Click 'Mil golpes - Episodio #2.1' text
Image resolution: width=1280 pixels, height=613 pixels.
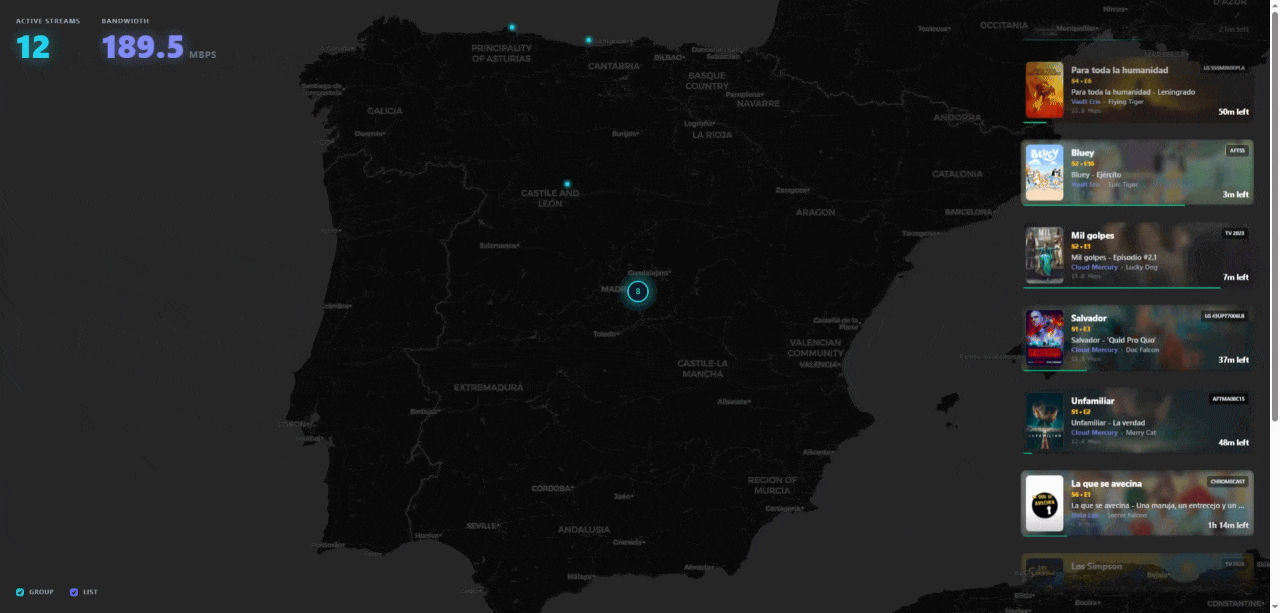[x=1113, y=257]
